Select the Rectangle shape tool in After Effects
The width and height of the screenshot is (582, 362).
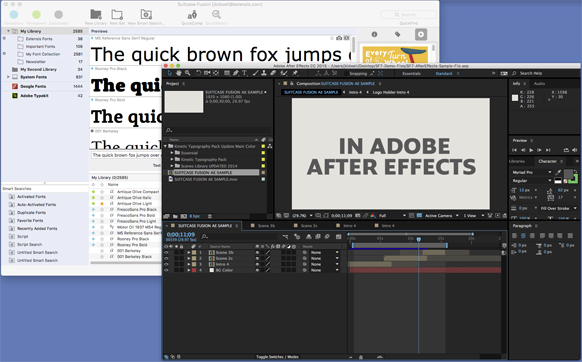pos(227,73)
